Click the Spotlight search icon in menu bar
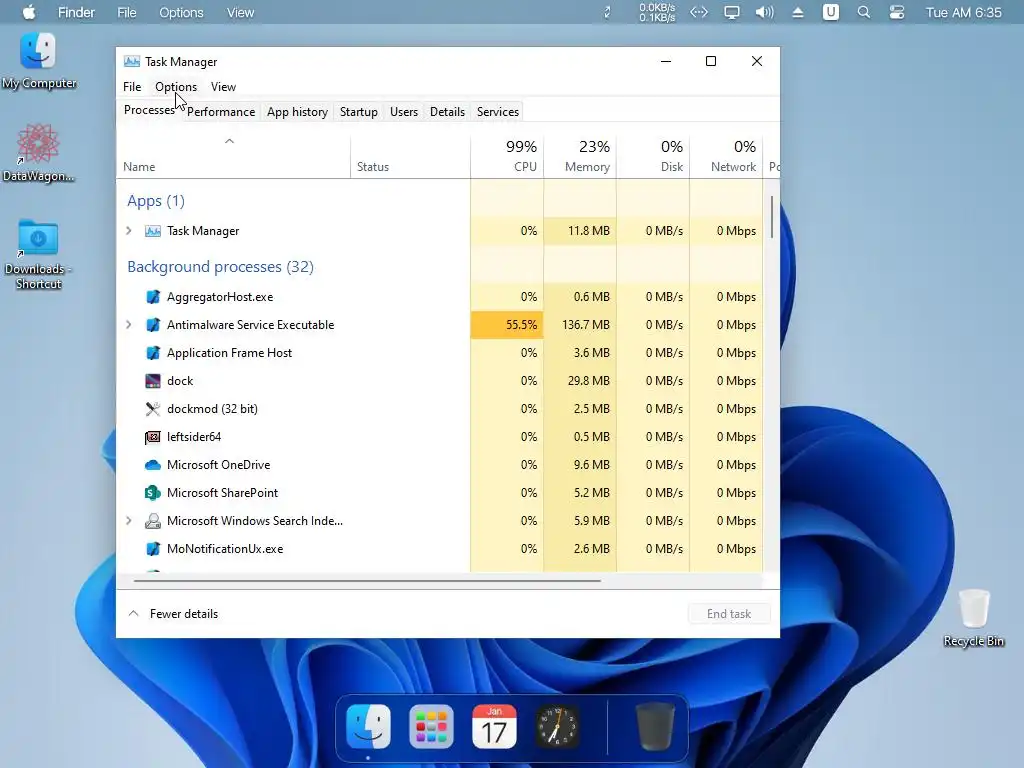This screenshot has width=1024, height=768. [x=863, y=12]
